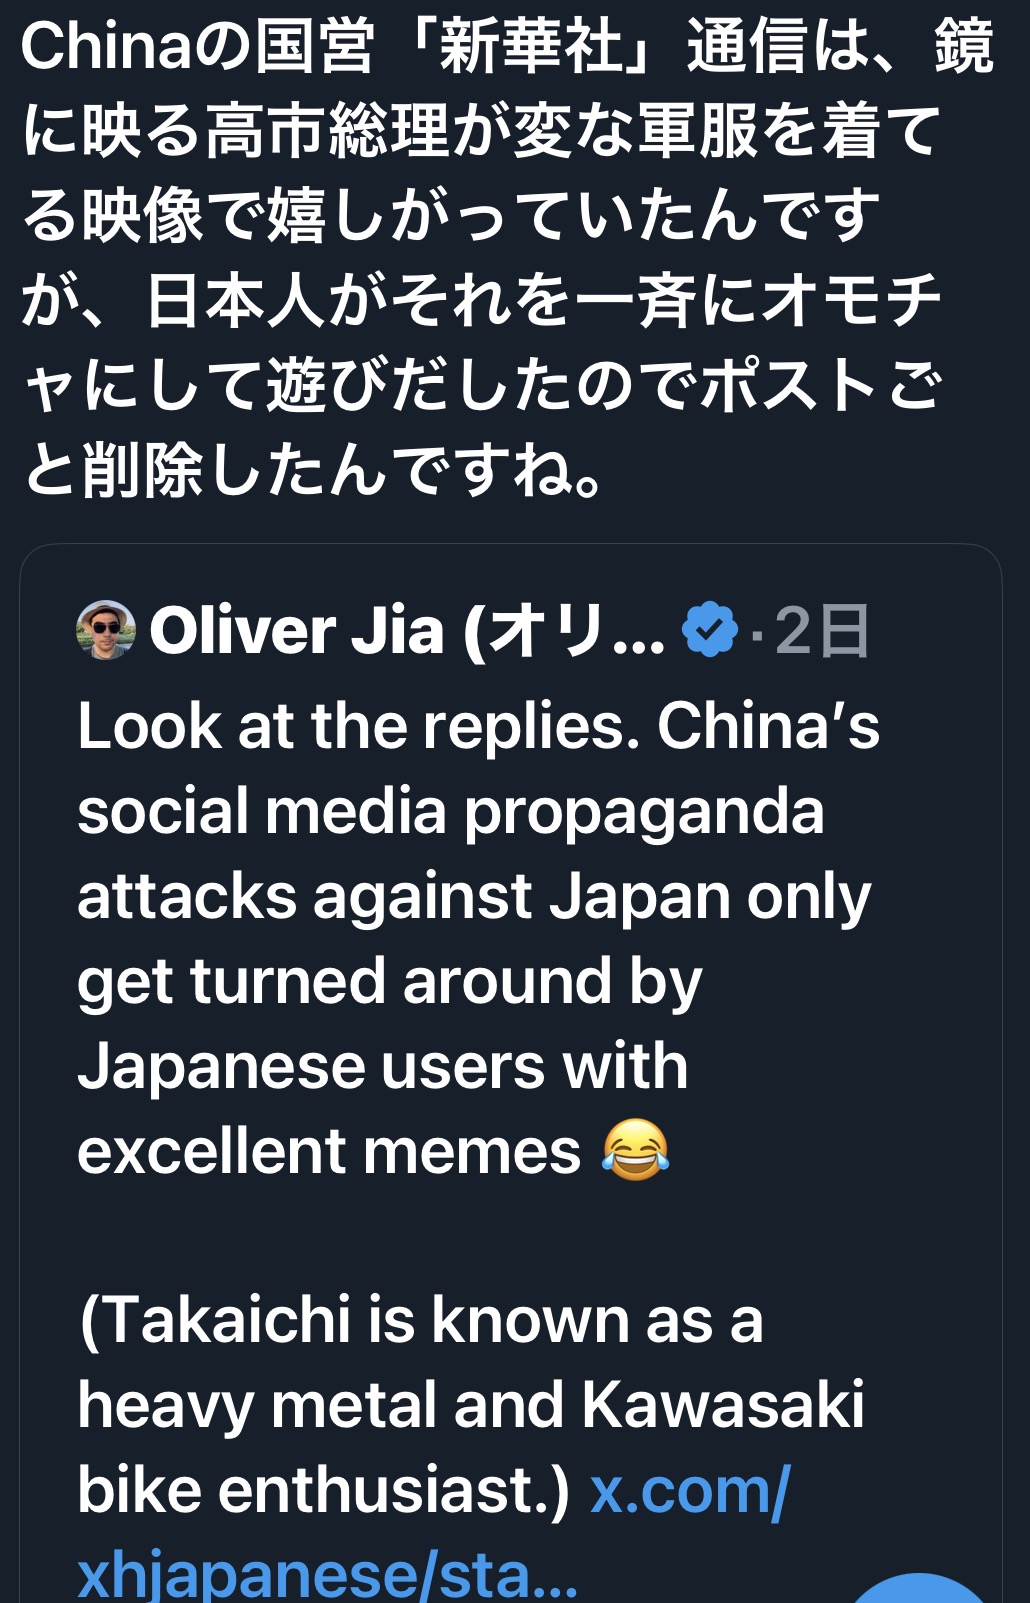Tap the 'Japanese users with' line

383,1066
